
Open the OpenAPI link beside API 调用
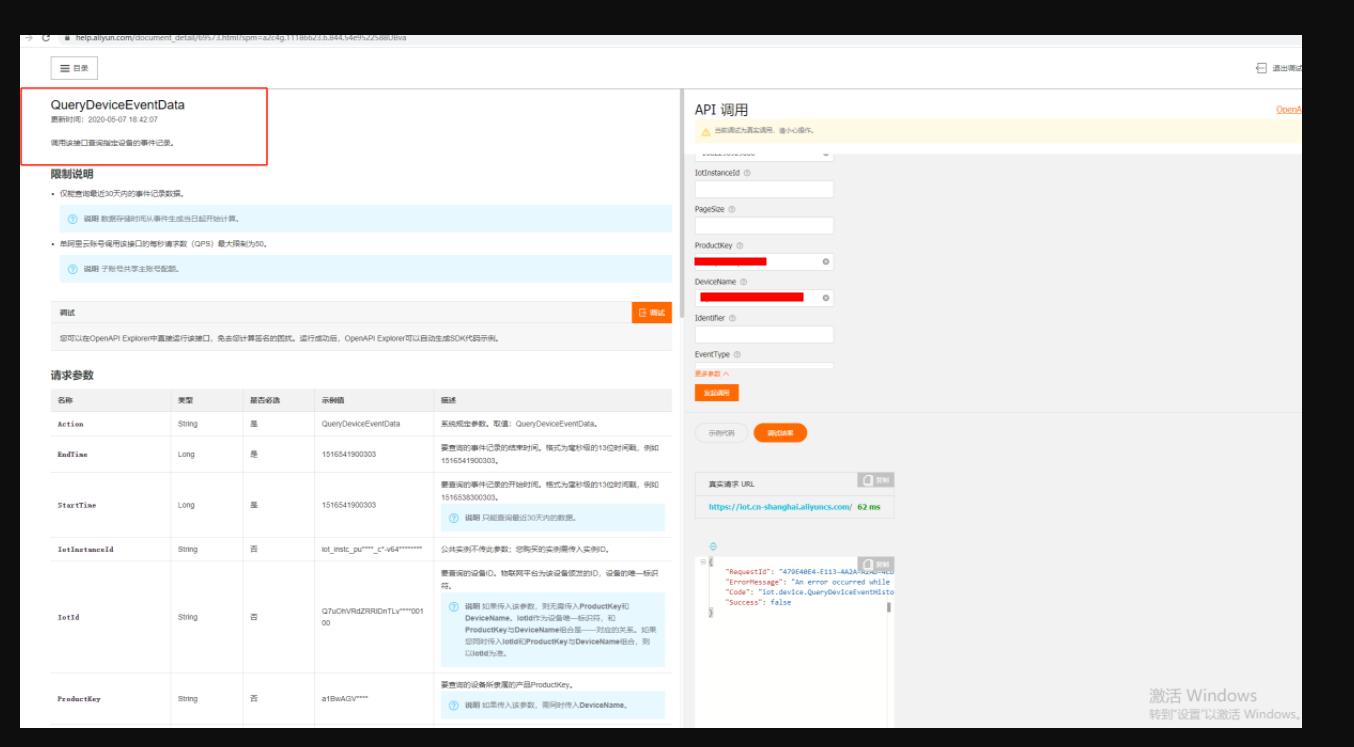1289,109
